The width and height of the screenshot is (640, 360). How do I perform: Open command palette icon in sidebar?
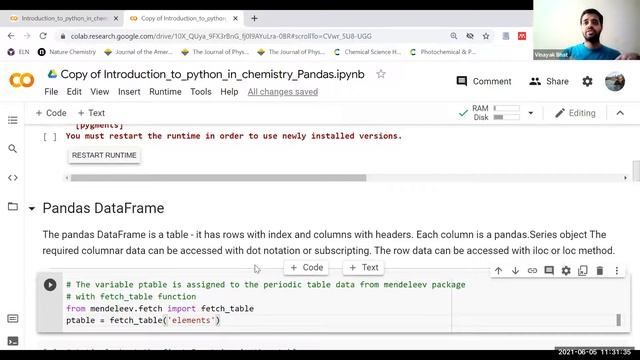tap(13, 318)
